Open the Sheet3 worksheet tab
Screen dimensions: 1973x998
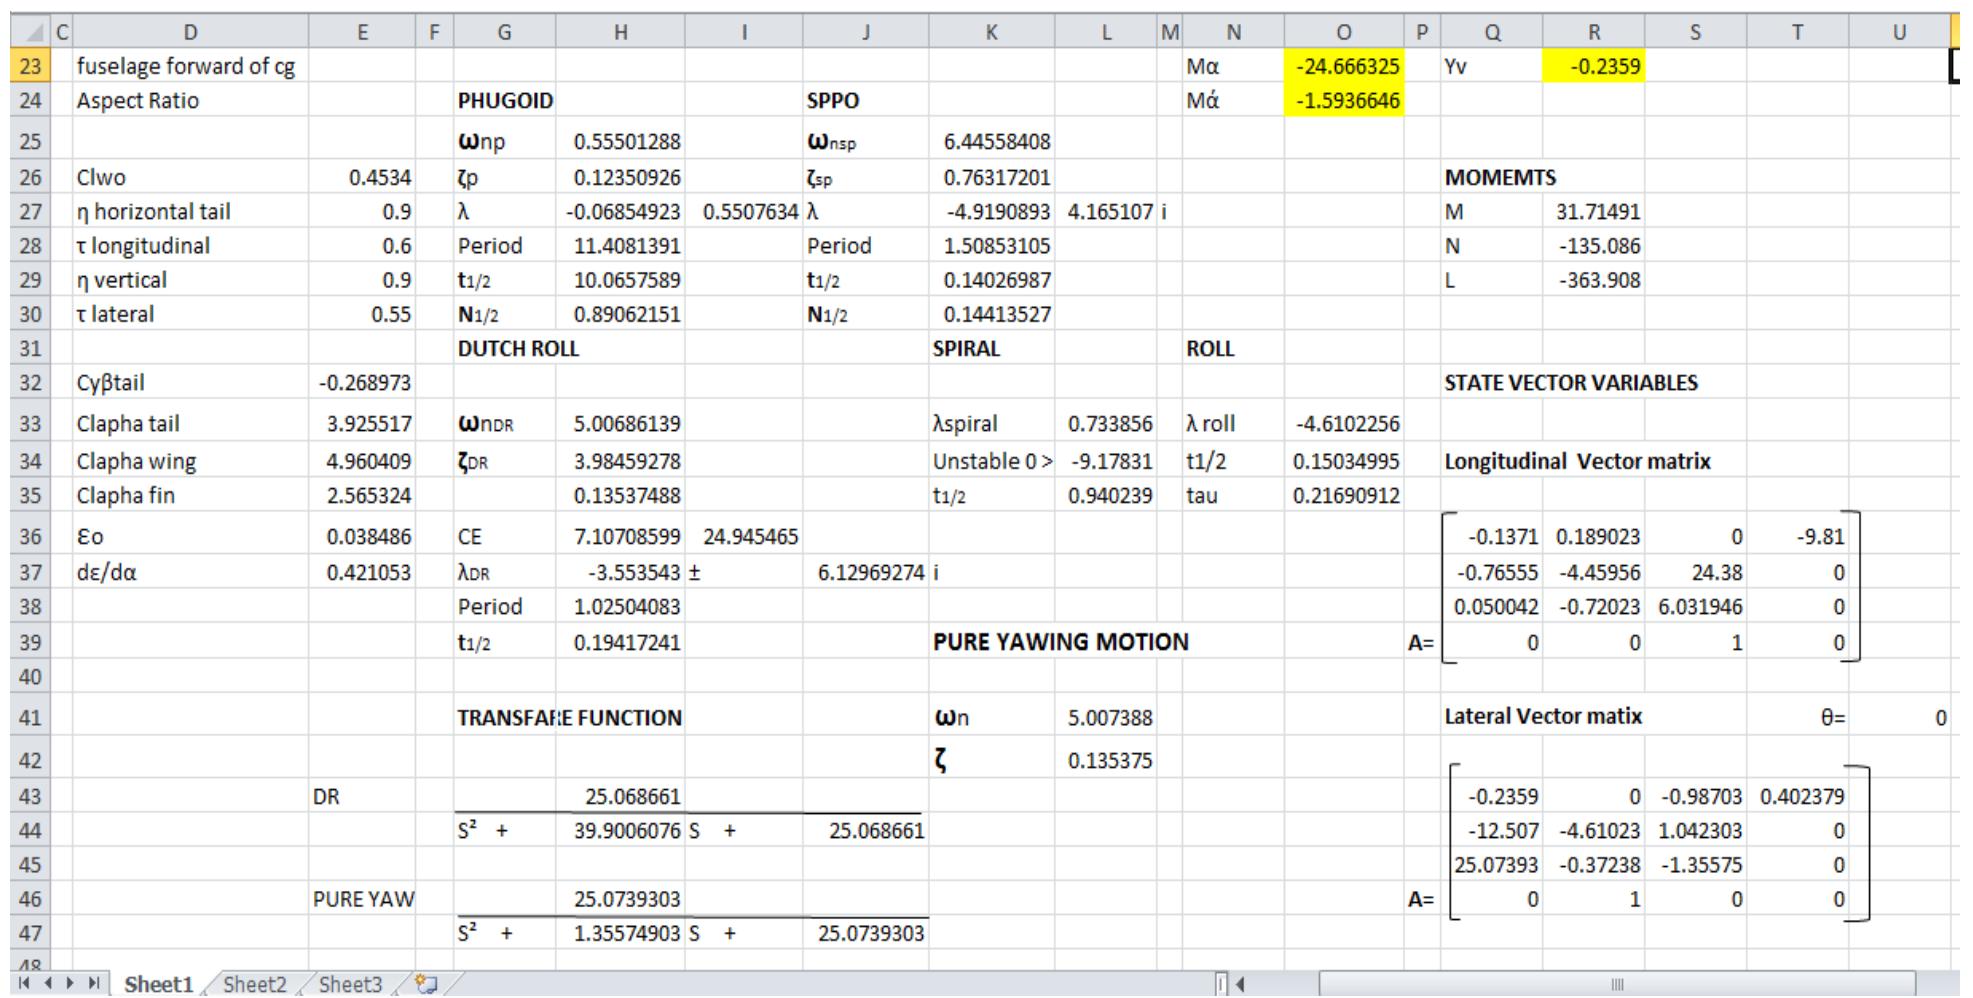tap(350, 984)
